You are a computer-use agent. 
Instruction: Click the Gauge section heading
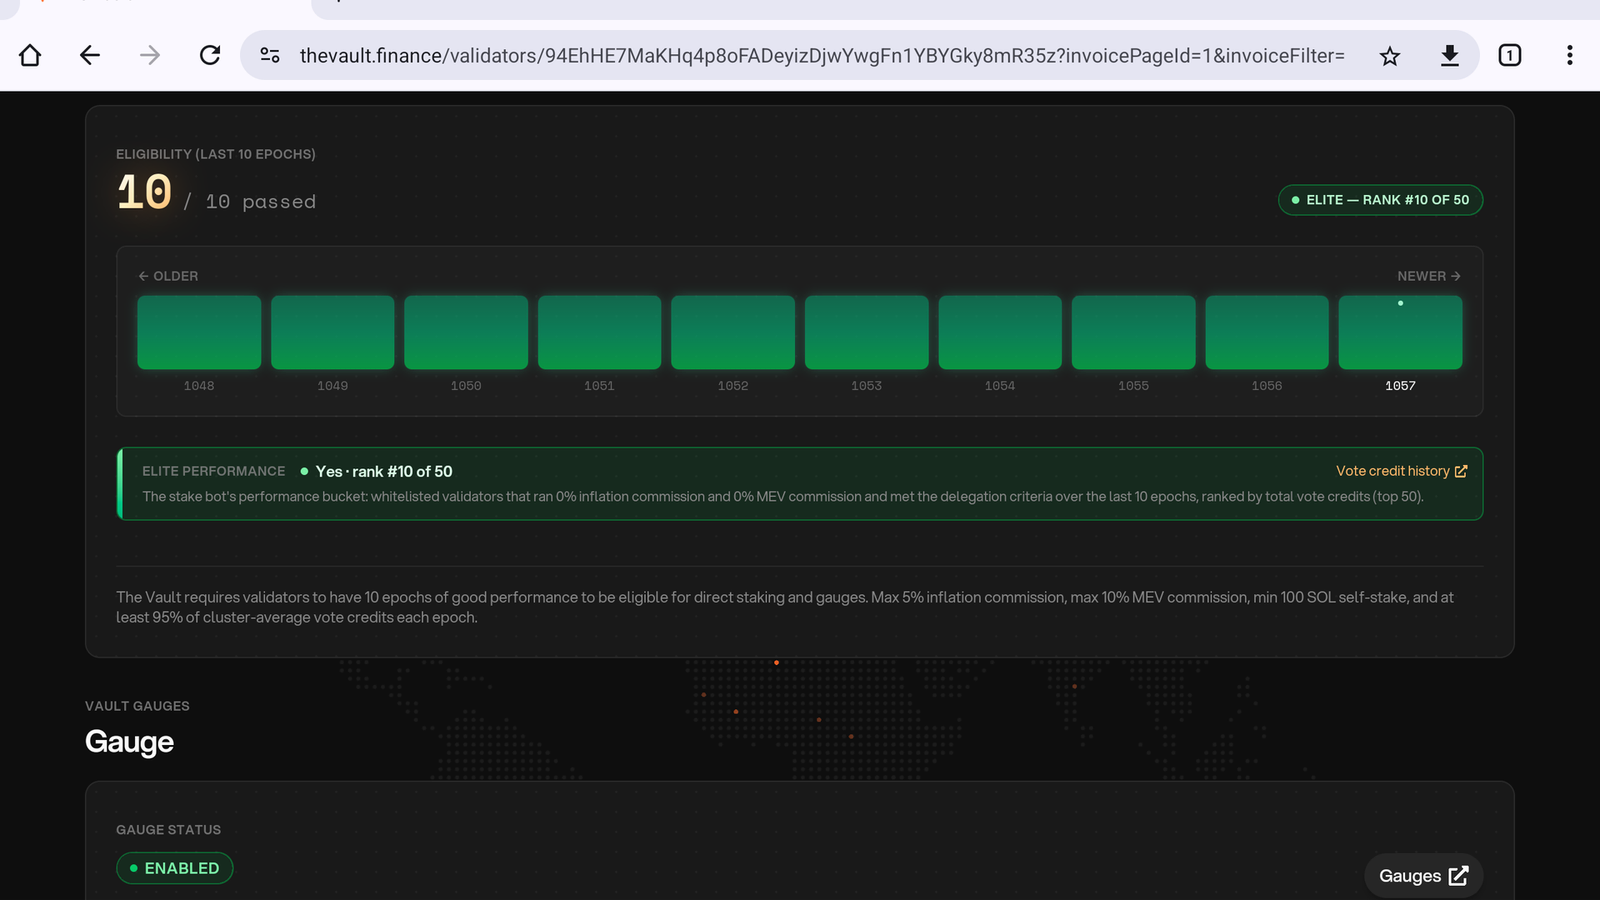click(x=129, y=742)
